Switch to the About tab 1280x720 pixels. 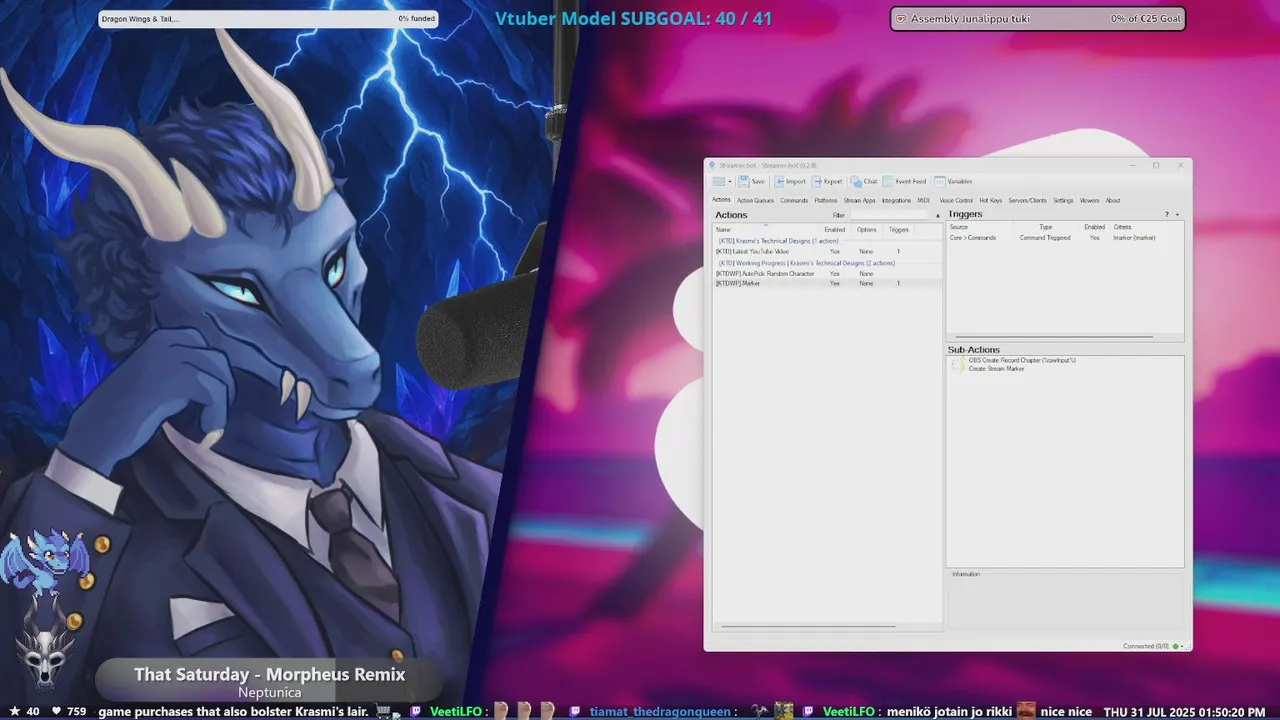coord(1113,200)
